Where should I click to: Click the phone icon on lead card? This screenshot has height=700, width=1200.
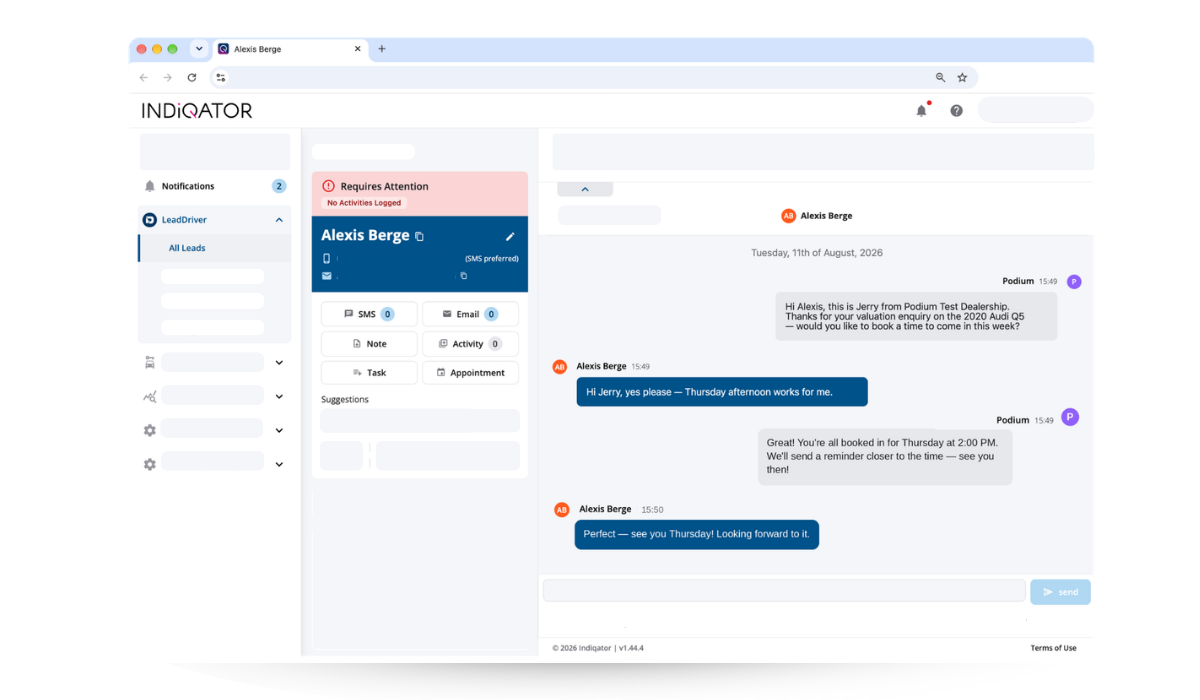[x=326, y=259]
